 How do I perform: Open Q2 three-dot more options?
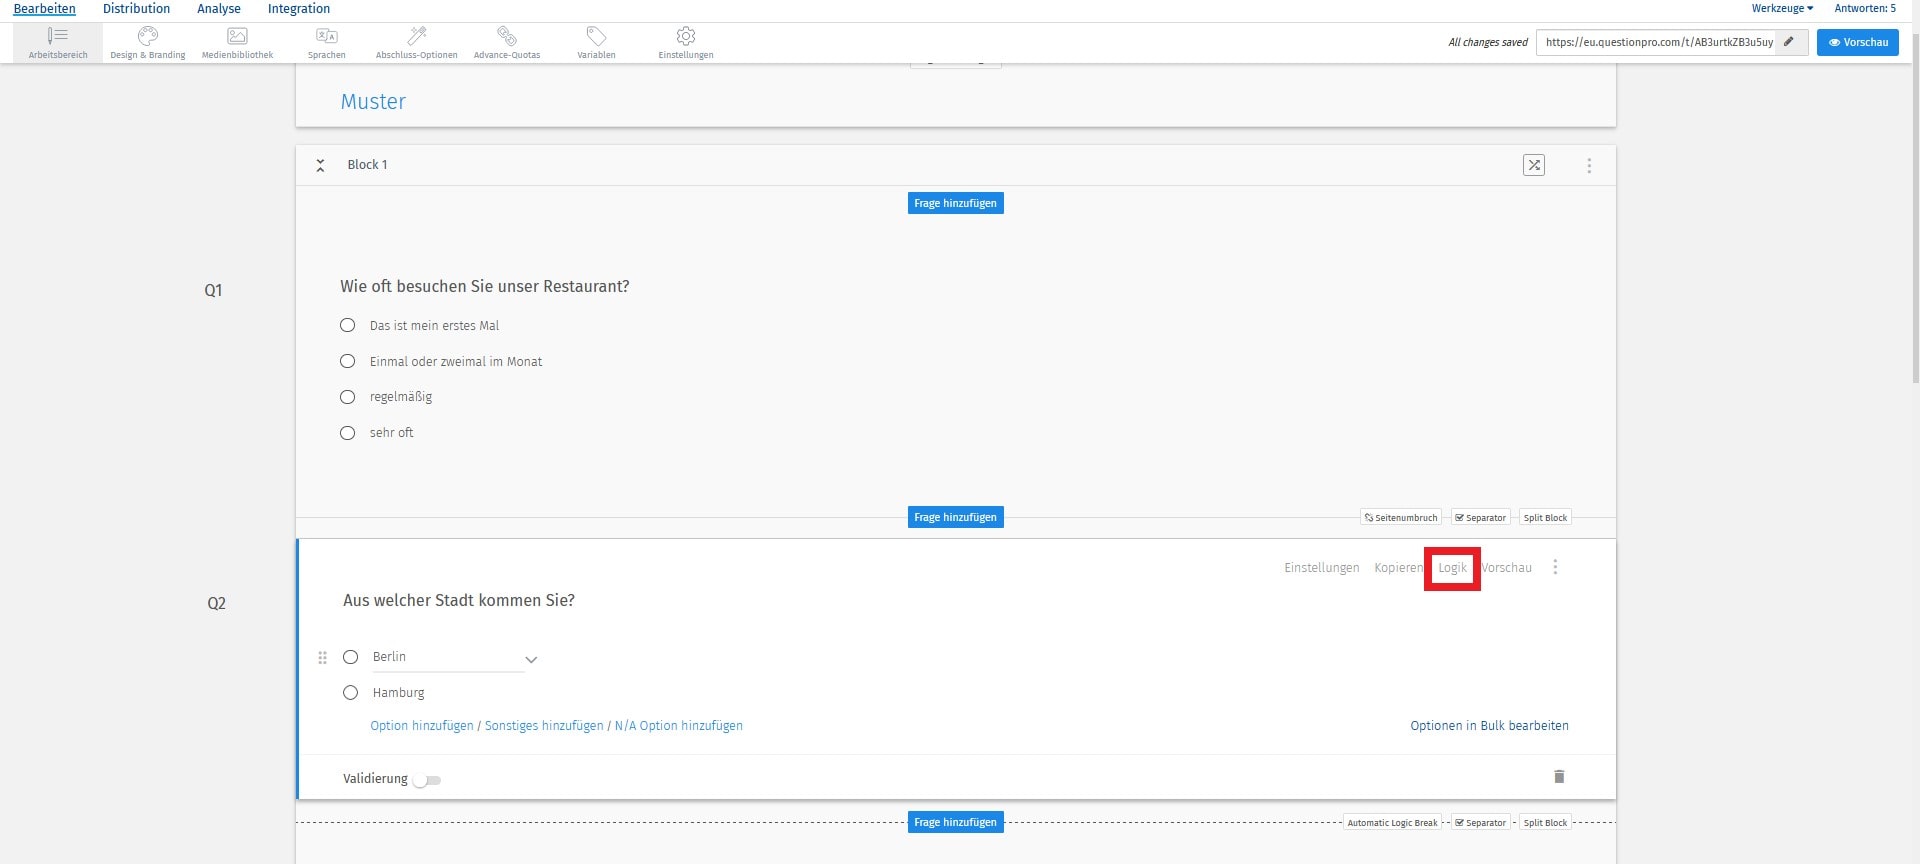[1555, 567]
